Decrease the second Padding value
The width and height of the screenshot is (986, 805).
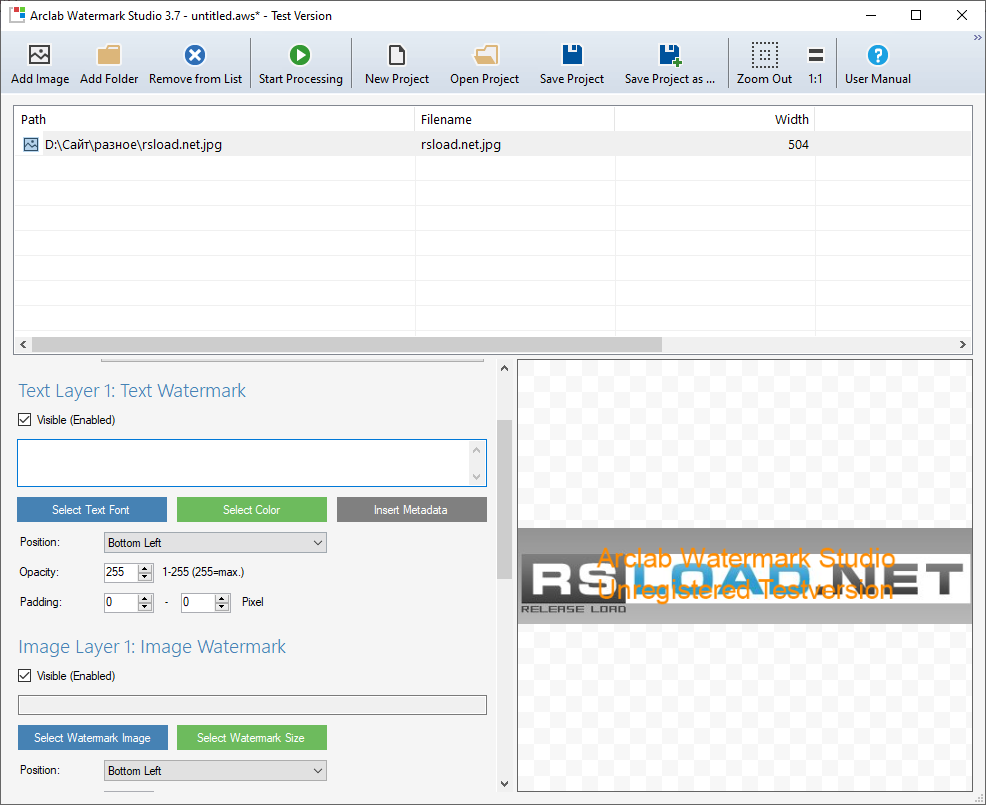tap(222, 607)
